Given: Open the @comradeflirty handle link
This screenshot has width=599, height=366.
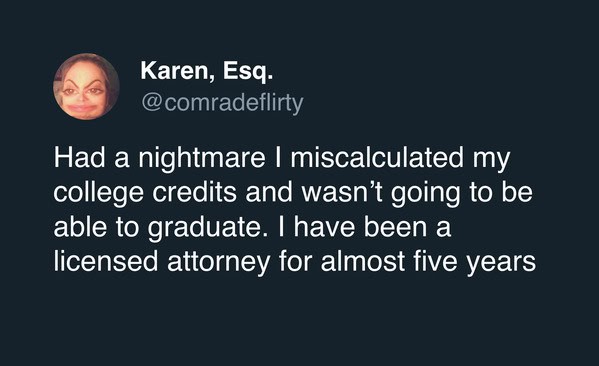Looking at the screenshot, I should (x=222, y=103).
